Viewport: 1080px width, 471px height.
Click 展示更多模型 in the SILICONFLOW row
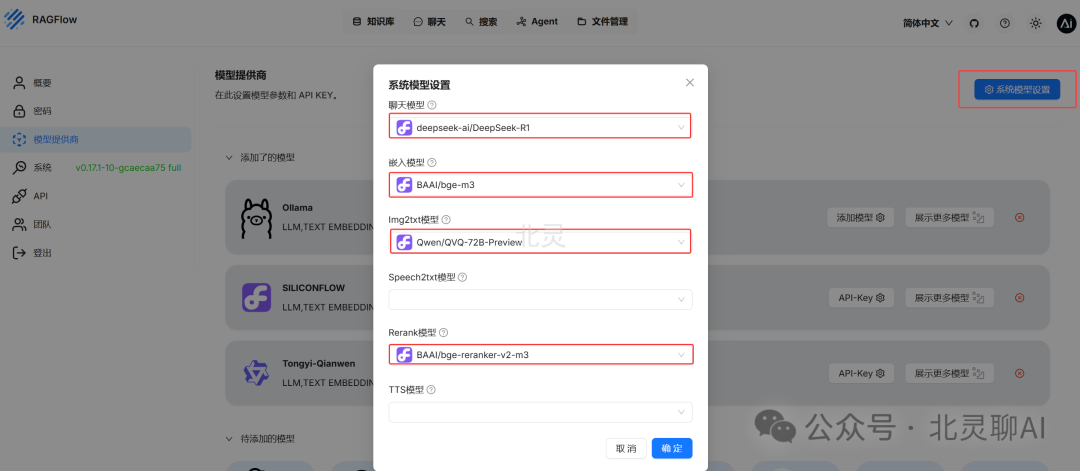click(x=949, y=297)
